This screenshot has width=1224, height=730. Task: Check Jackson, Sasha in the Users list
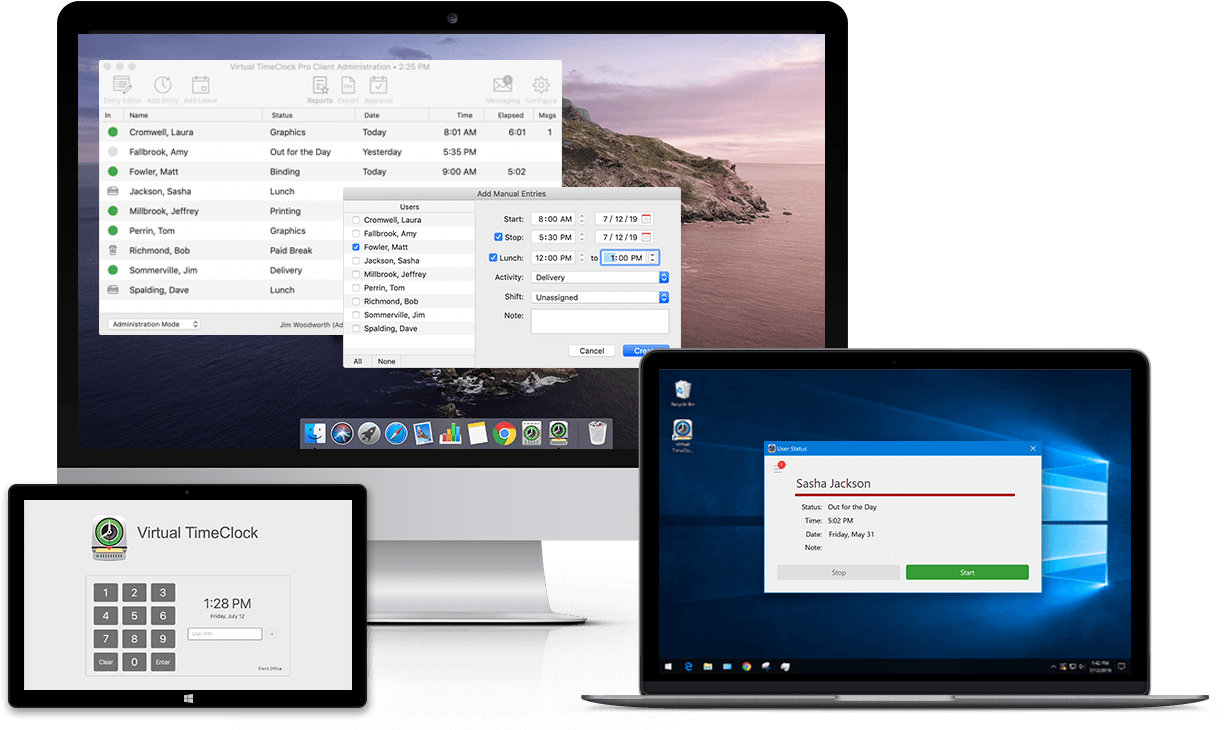click(x=357, y=261)
